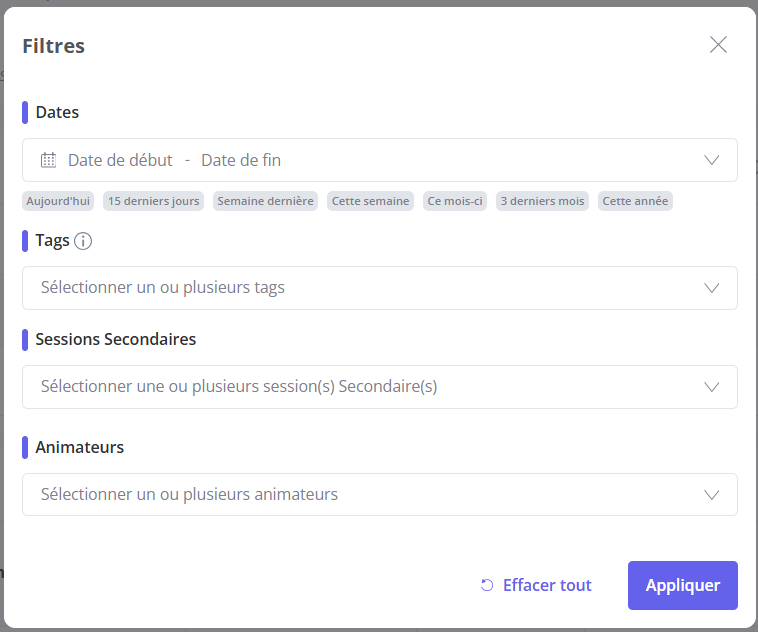Click the Sélectionner un ou plusieurs animateurs field

click(379, 494)
